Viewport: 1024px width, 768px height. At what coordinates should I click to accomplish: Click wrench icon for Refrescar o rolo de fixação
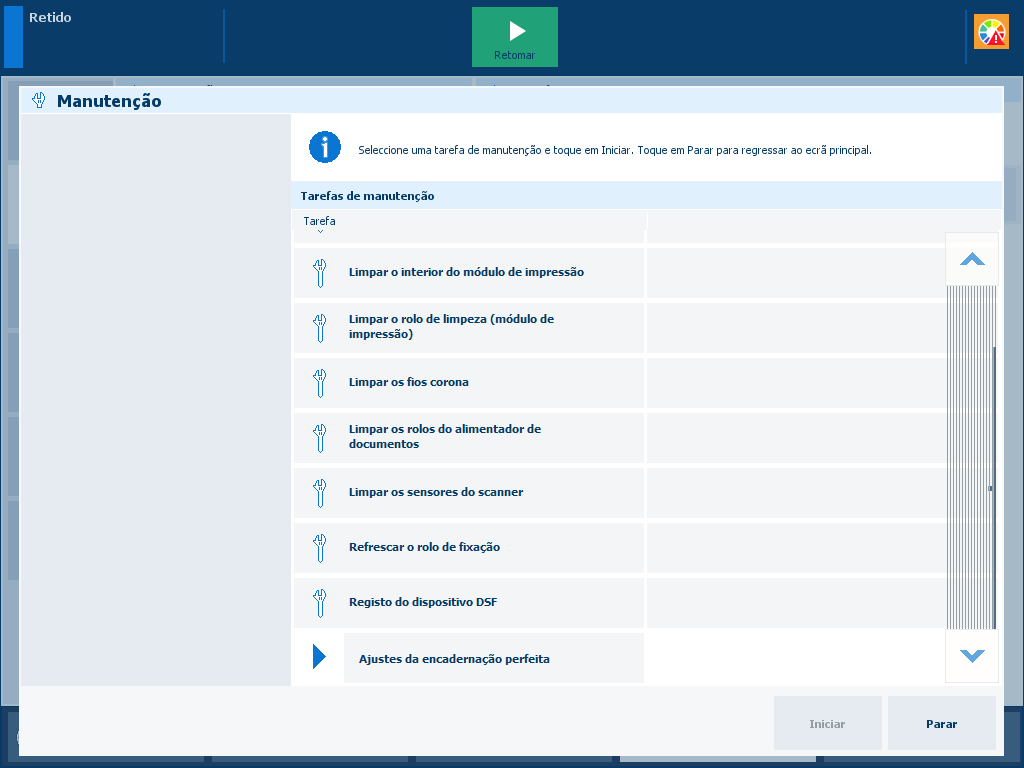pos(319,547)
